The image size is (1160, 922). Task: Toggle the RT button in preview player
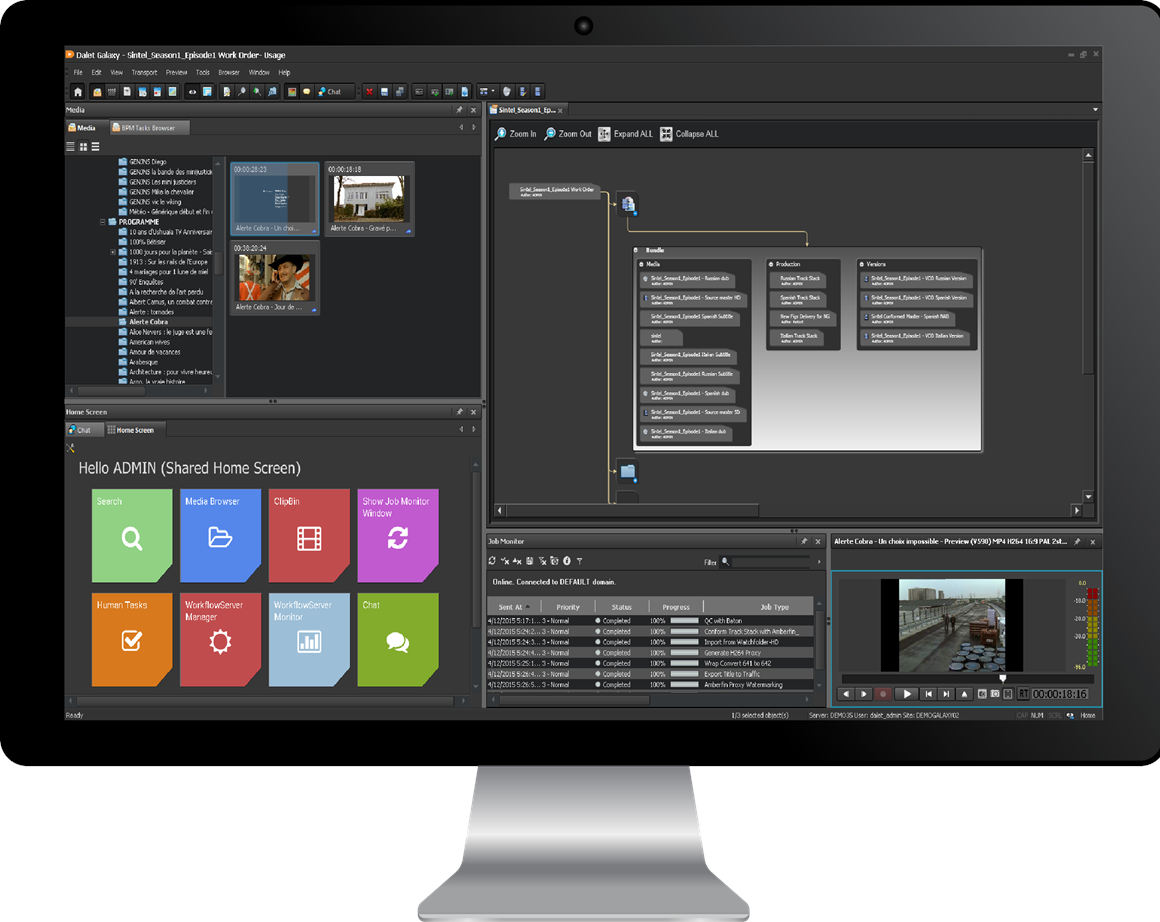point(1022,693)
